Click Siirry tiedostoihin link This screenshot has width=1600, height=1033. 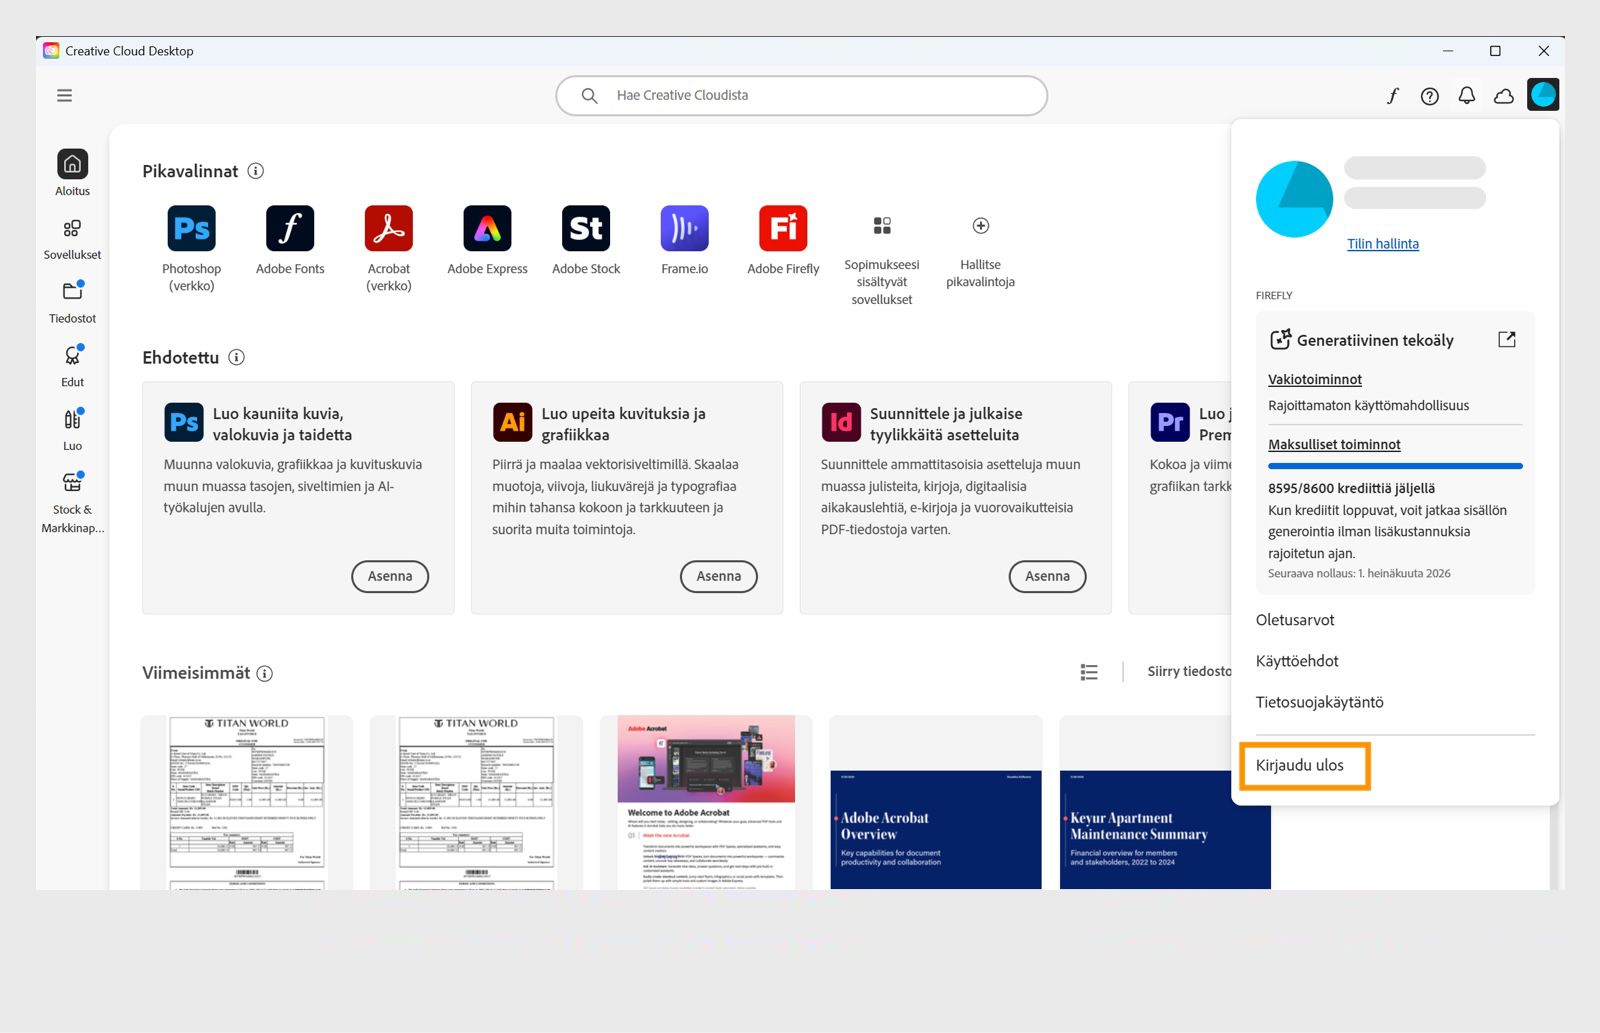click(1189, 671)
